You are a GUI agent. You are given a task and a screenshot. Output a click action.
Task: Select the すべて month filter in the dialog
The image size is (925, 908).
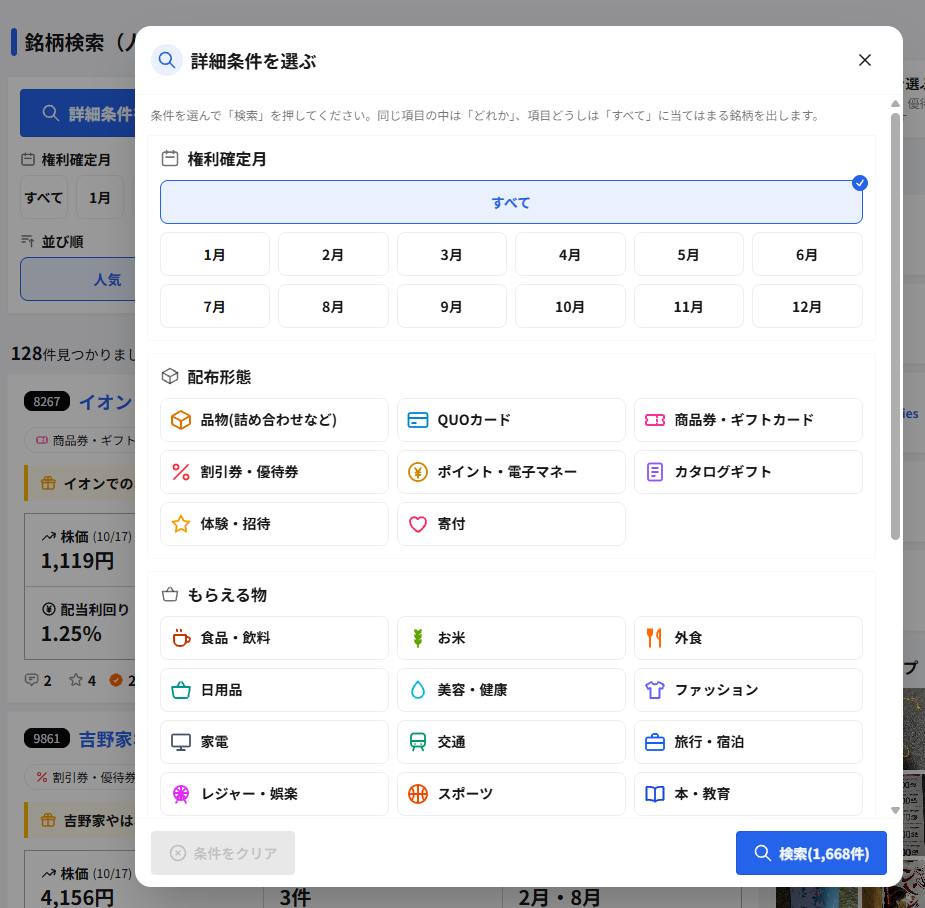pos(511,202)
